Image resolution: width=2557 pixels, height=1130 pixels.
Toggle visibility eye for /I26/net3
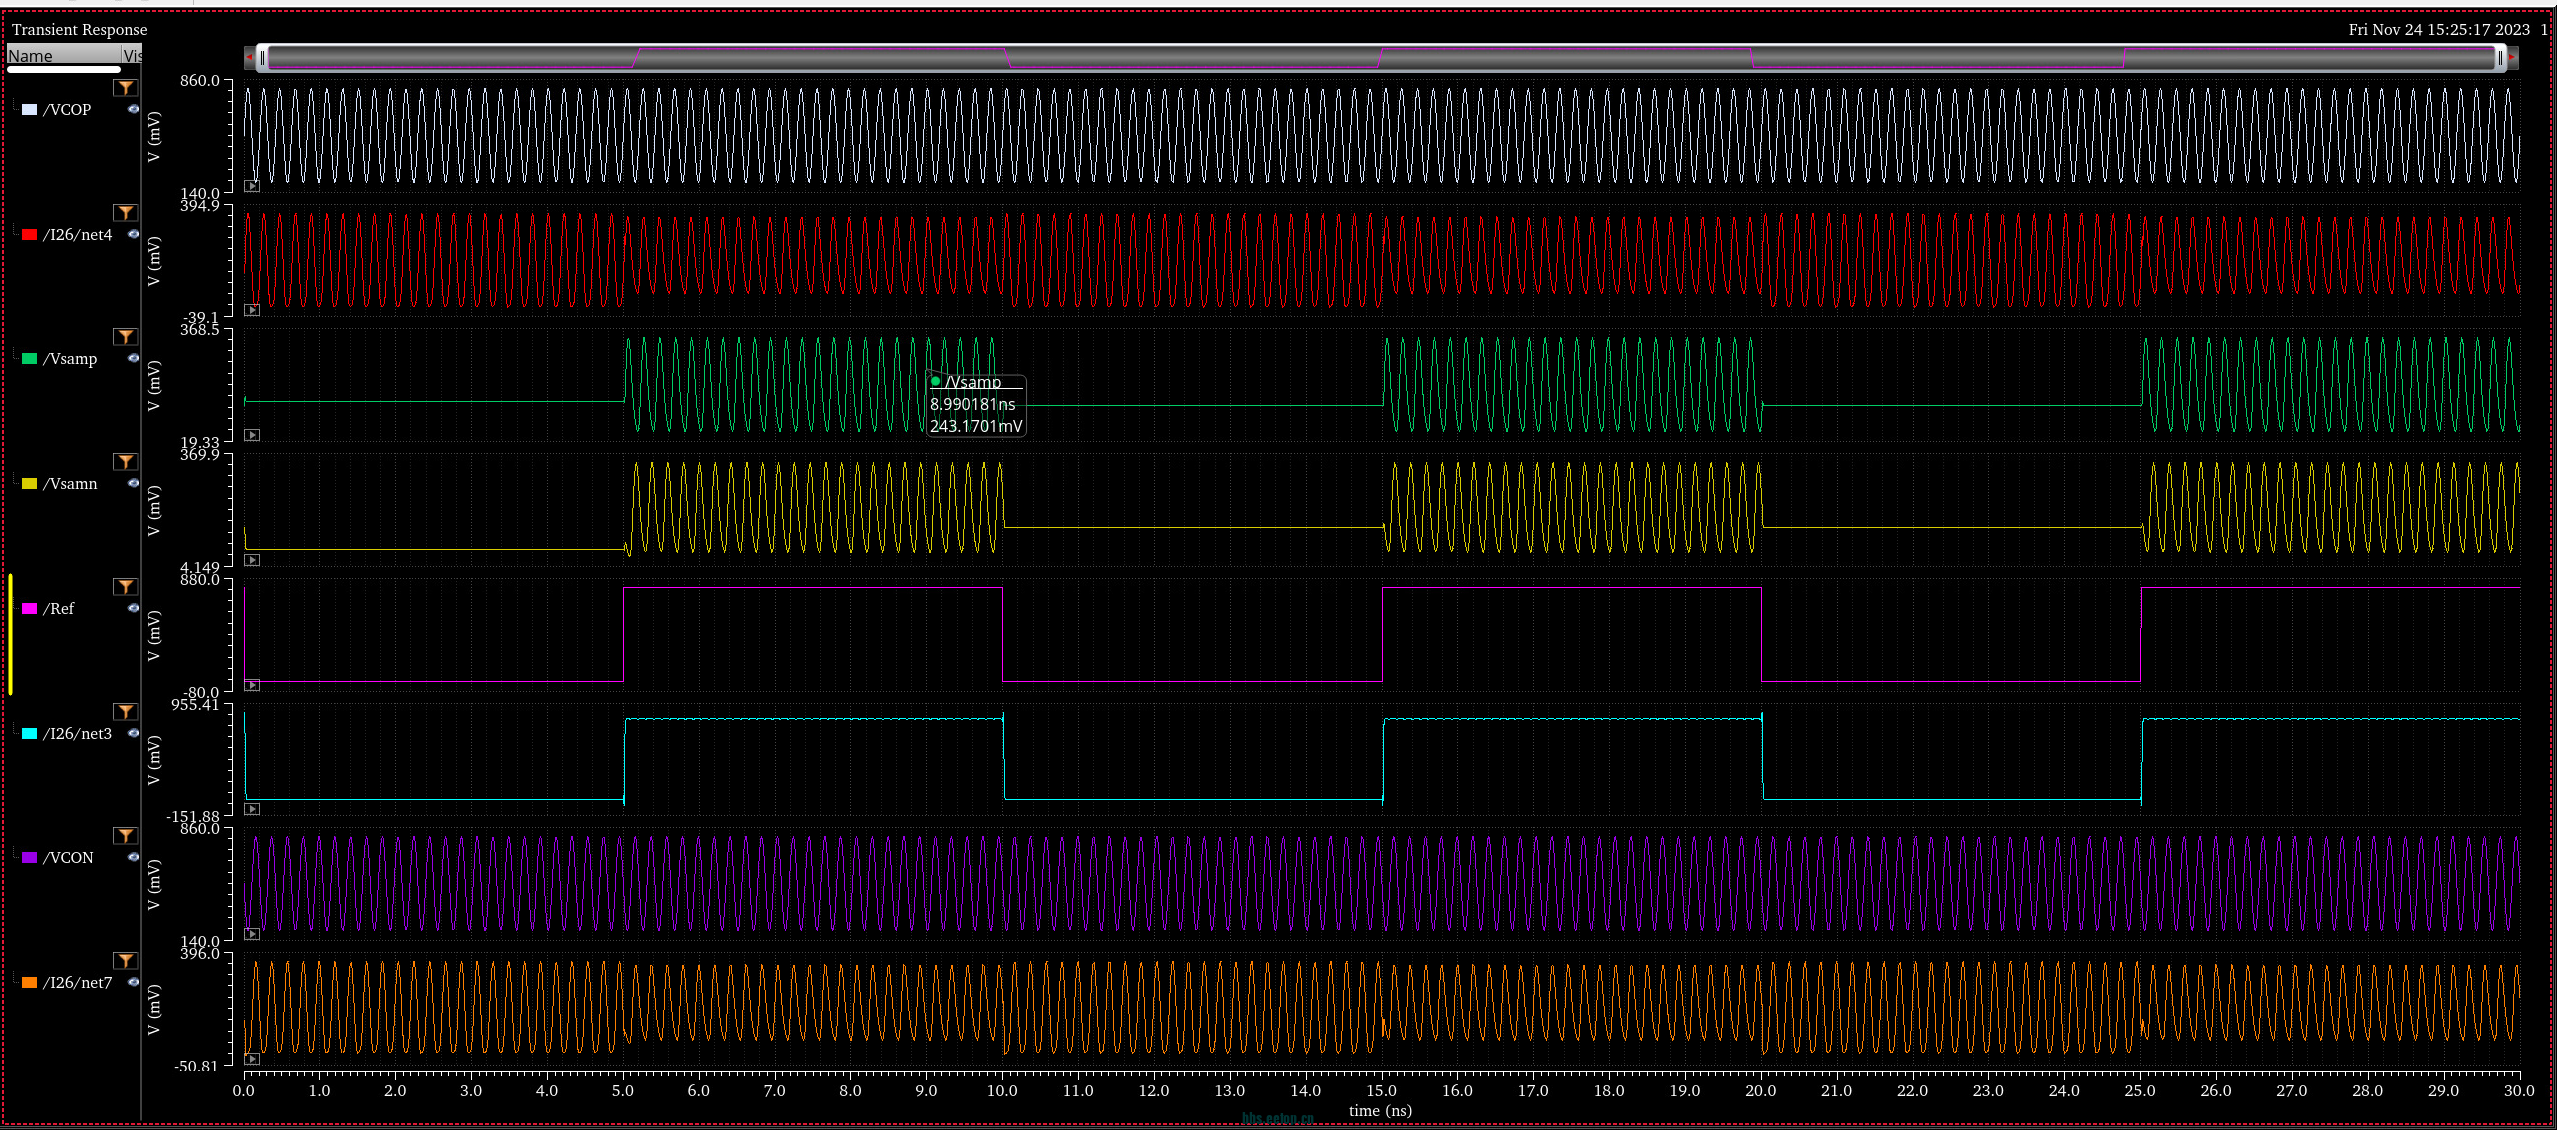tap(133, 733)
